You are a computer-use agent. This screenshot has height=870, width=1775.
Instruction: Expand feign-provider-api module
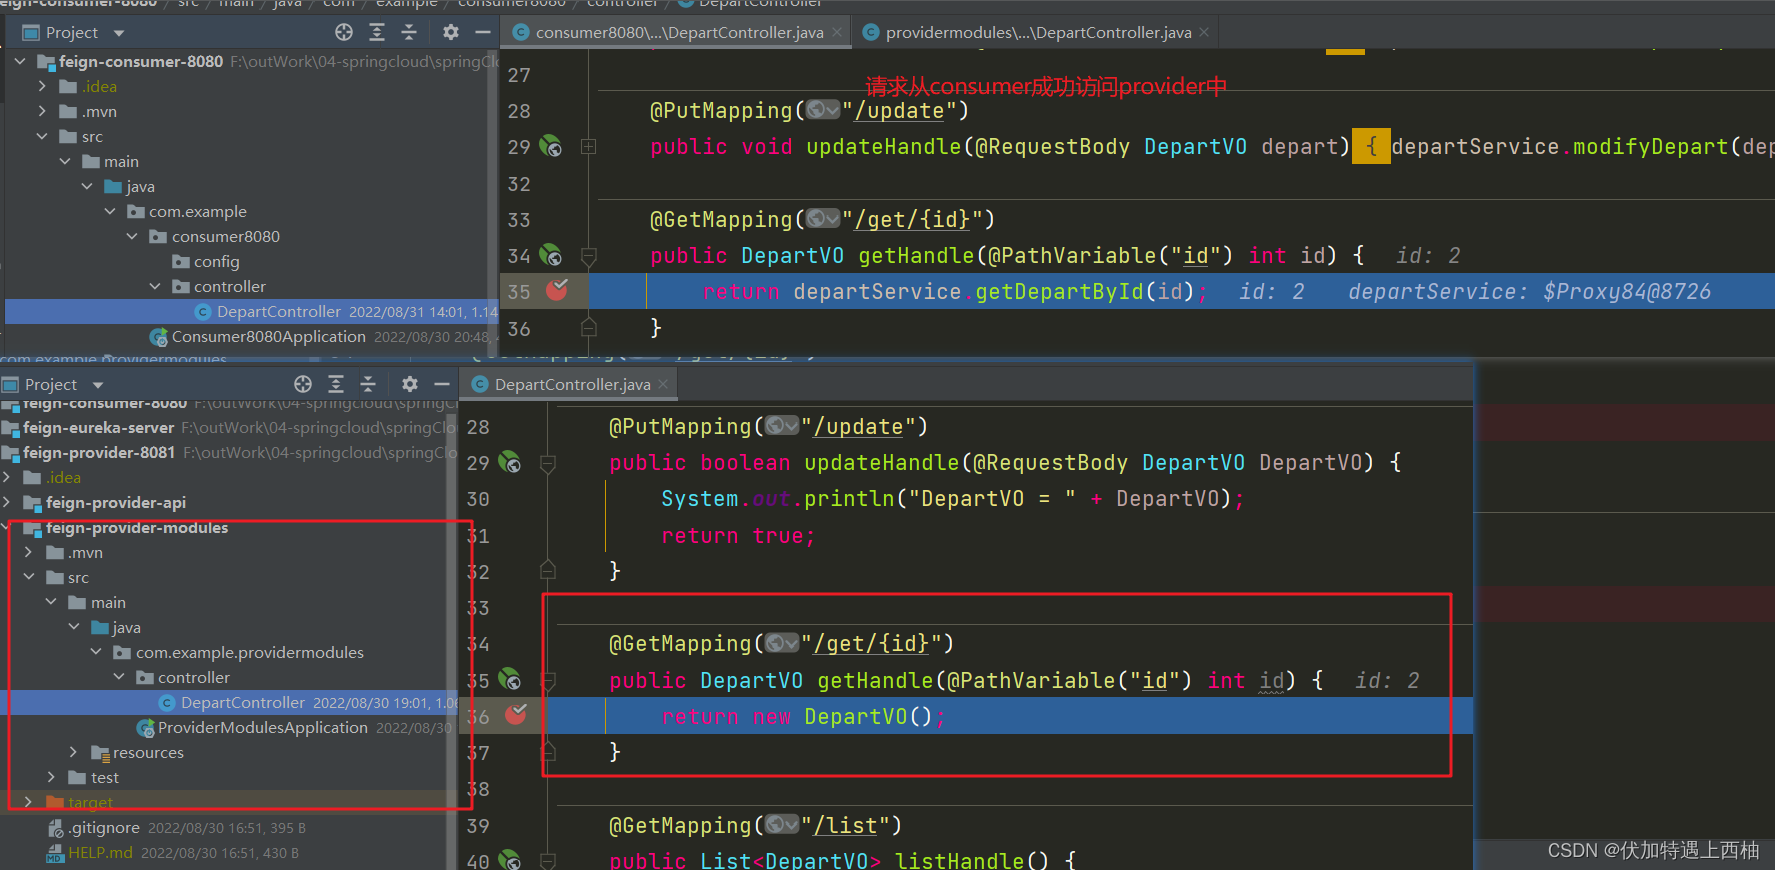pos(6,502)
